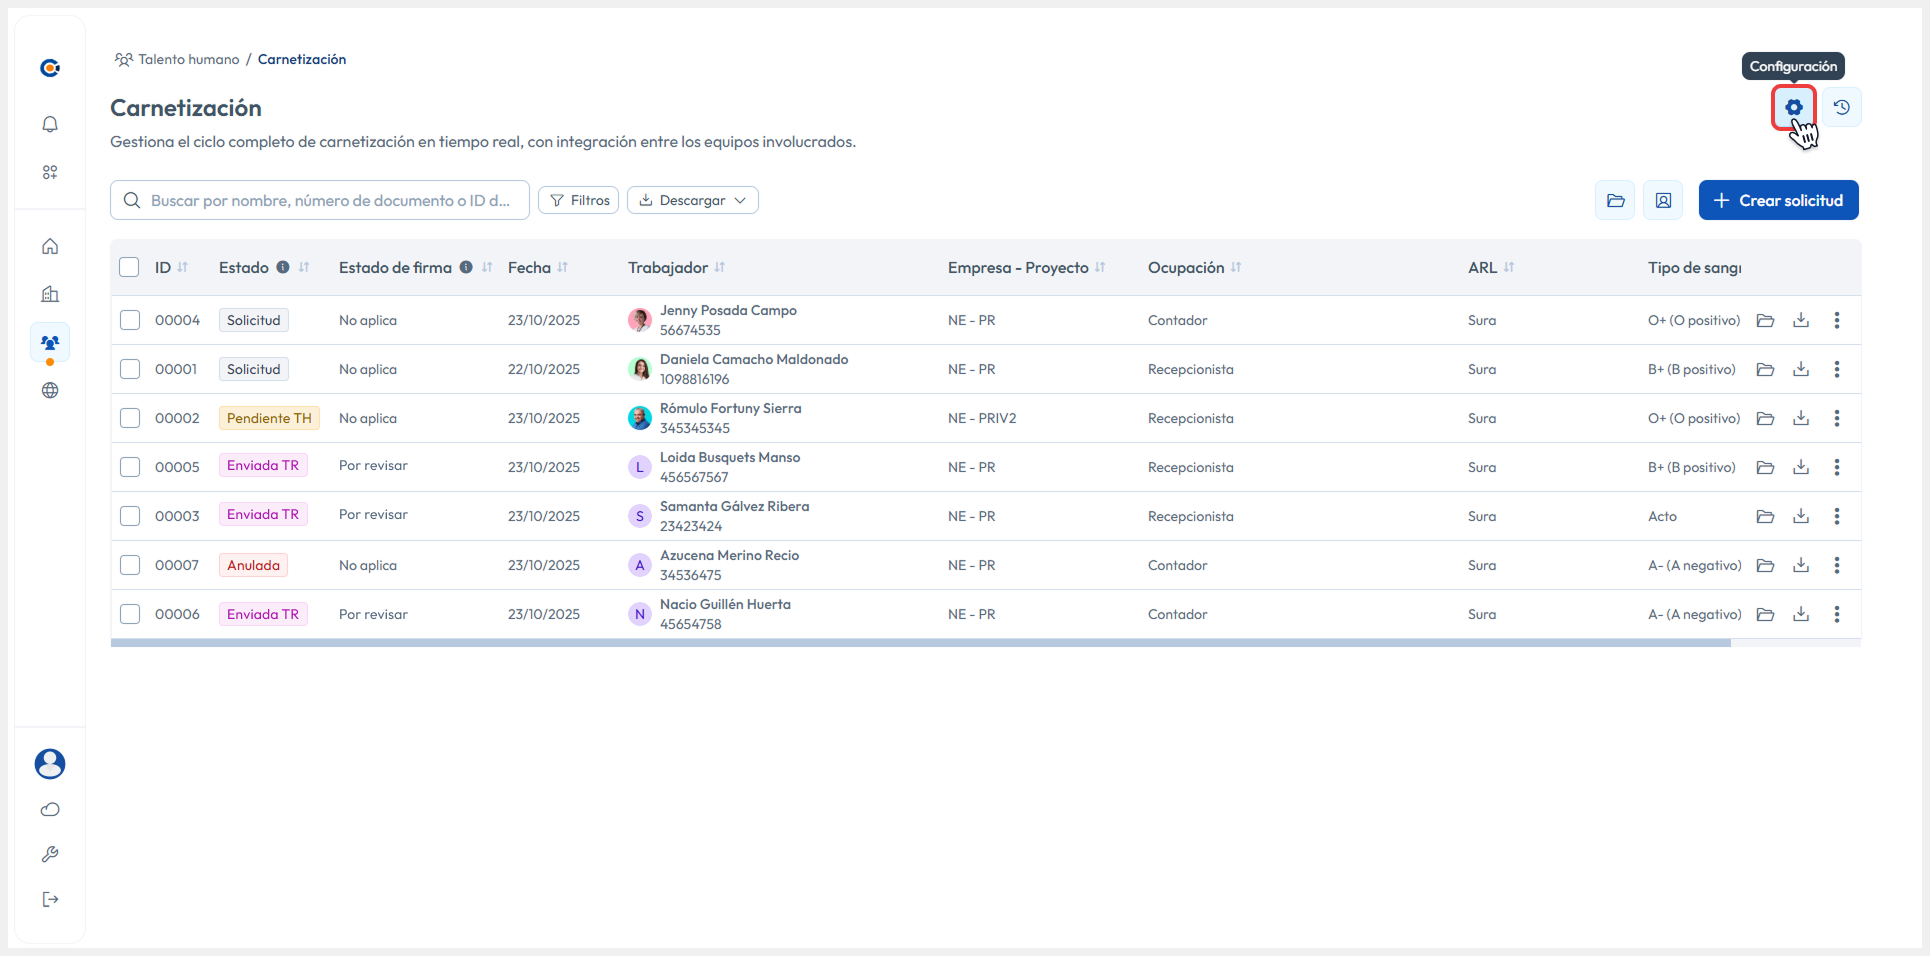1930x956 pixels.
Task: Open the Descargar dropdown
Action: pos(692,200)
